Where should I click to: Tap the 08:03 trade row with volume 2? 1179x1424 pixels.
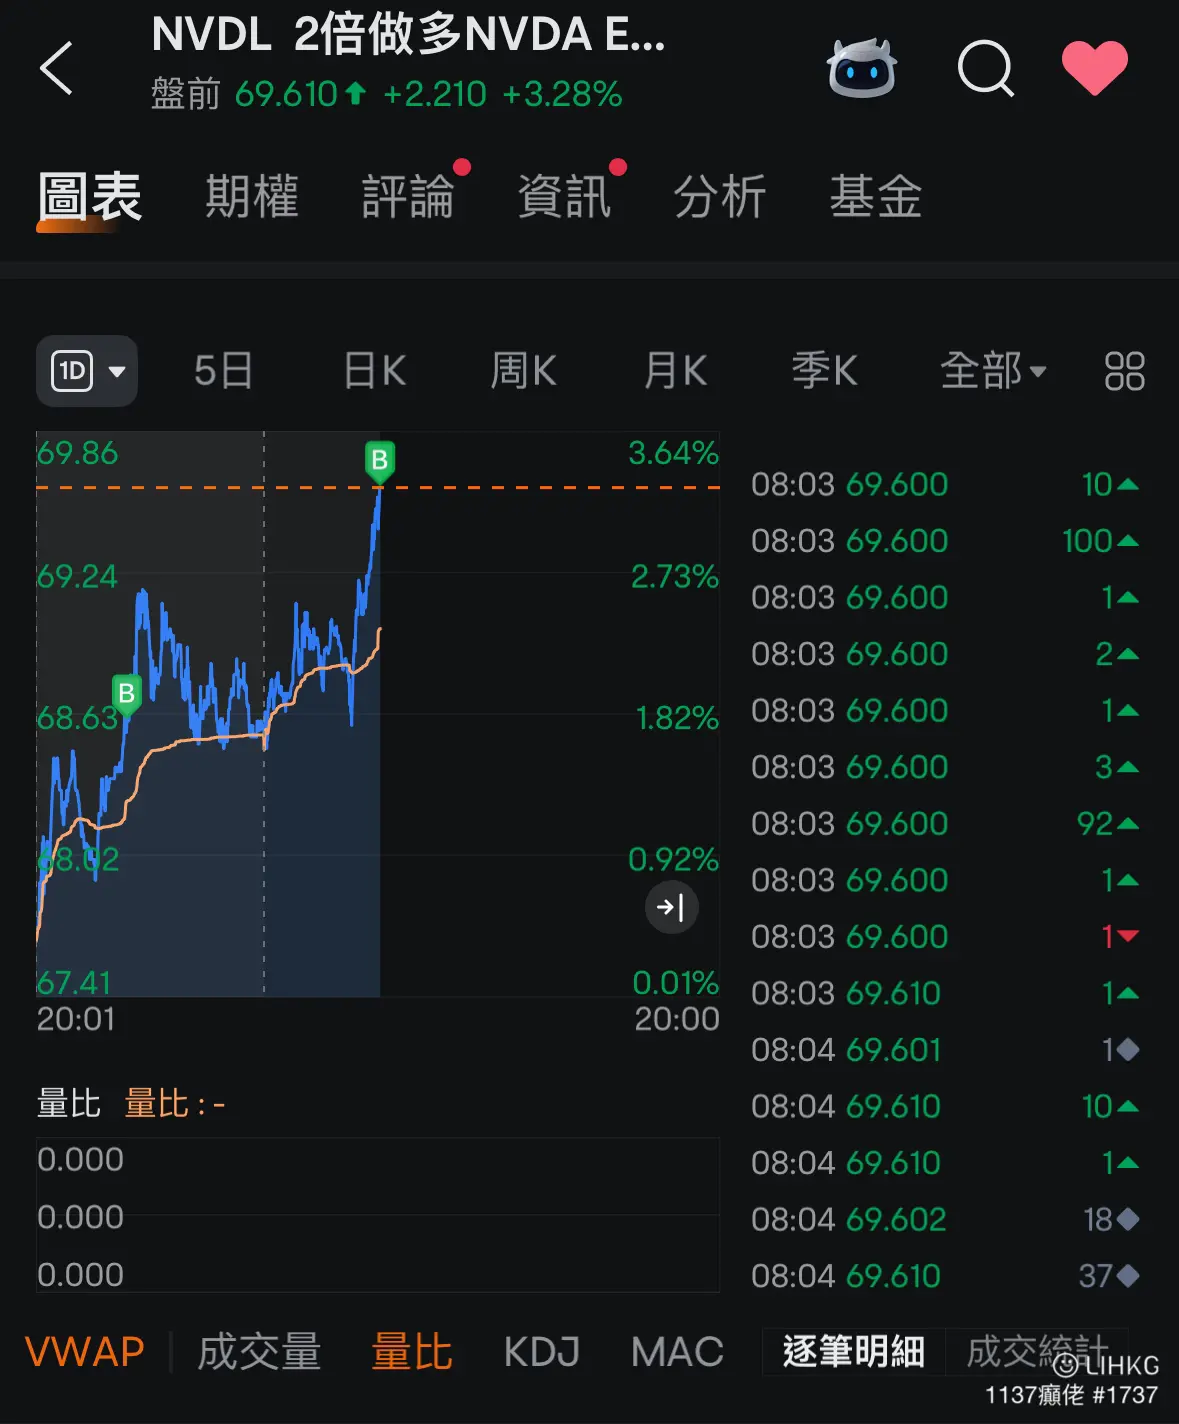[x=945, y=654]
